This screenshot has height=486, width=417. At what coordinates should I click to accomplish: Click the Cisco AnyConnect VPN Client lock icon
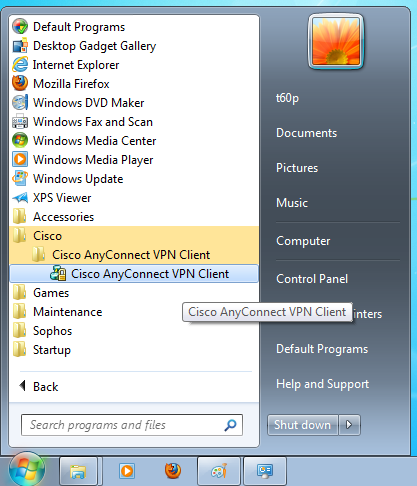click(58, 274)
